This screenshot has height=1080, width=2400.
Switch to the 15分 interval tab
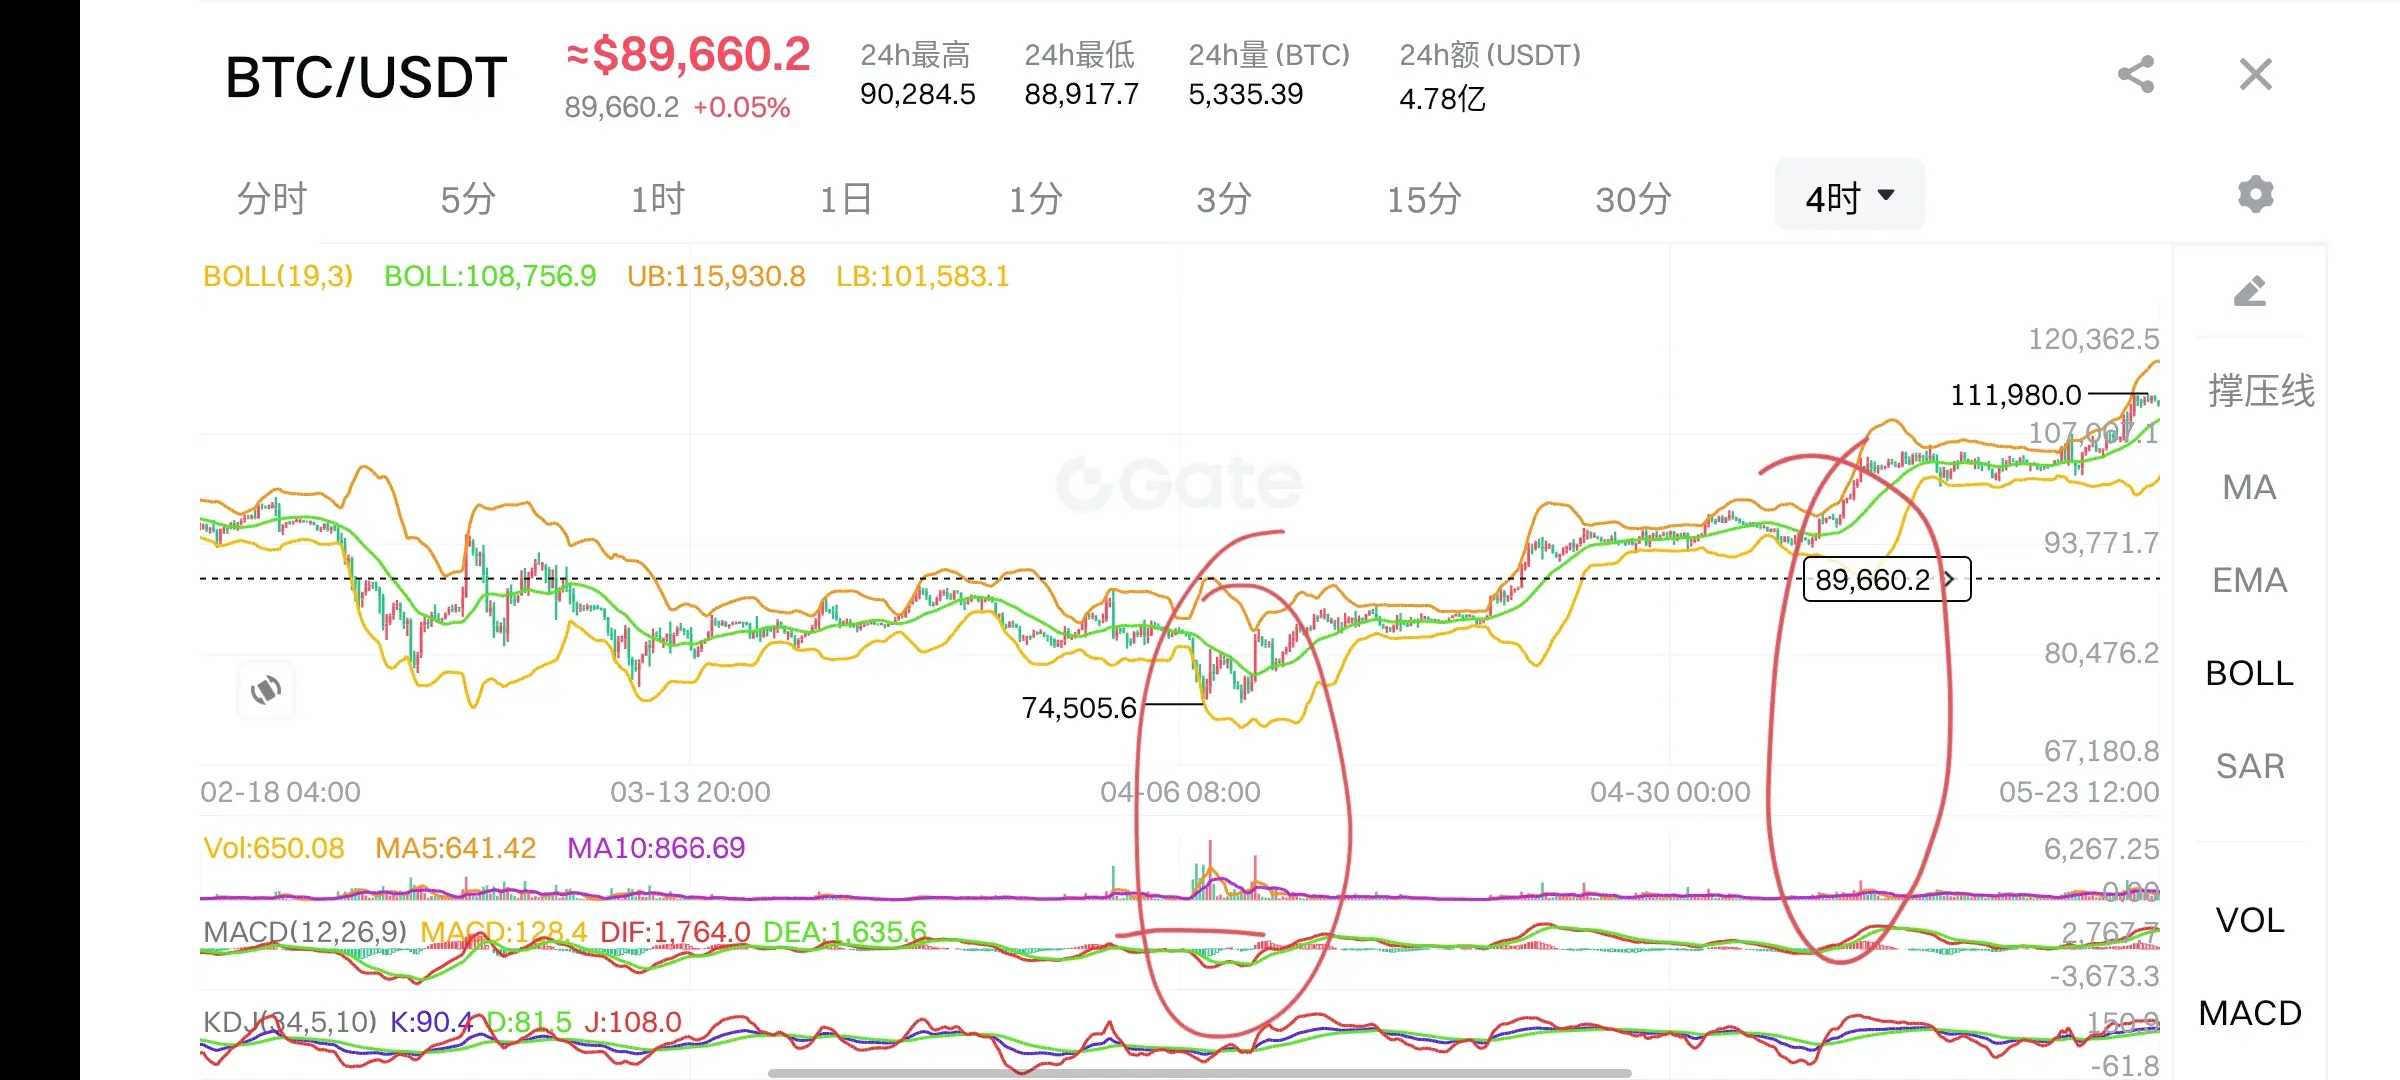1423,199
